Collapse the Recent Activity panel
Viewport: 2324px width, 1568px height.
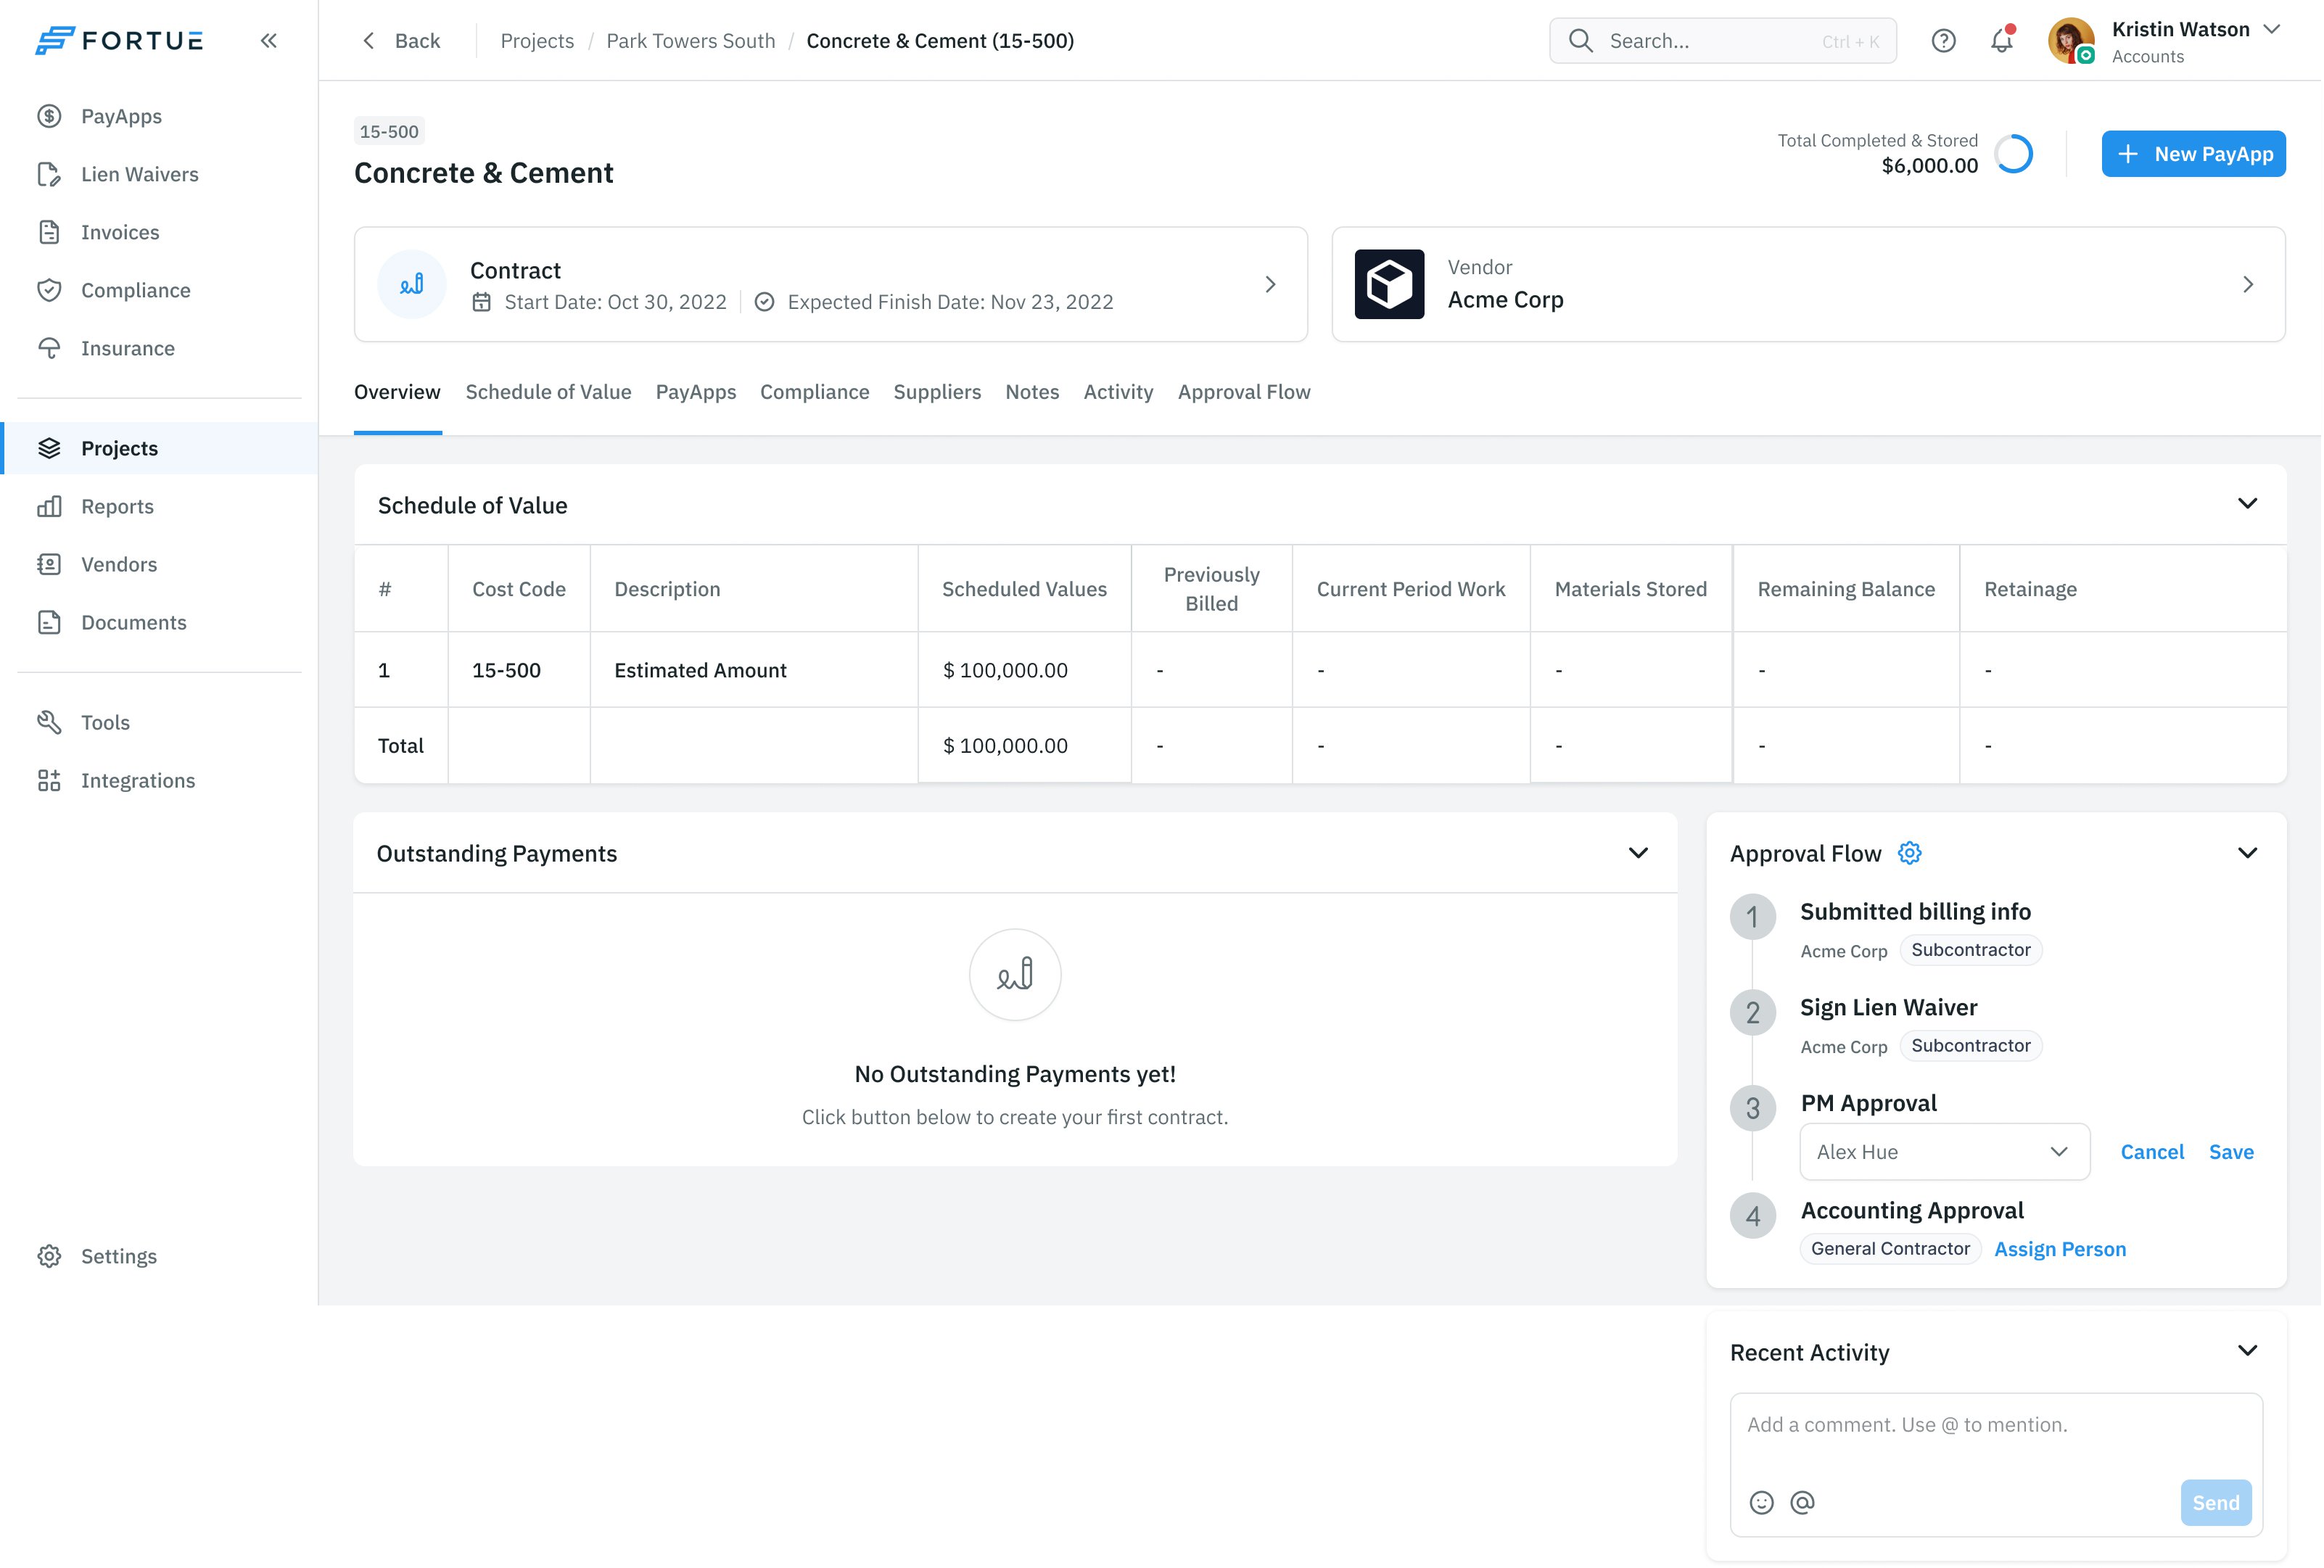click(x=2248, y=1351)
